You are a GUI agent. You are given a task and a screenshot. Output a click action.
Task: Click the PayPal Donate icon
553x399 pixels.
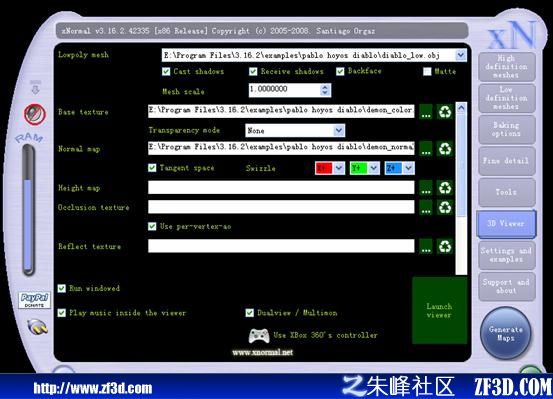(34, 300)
